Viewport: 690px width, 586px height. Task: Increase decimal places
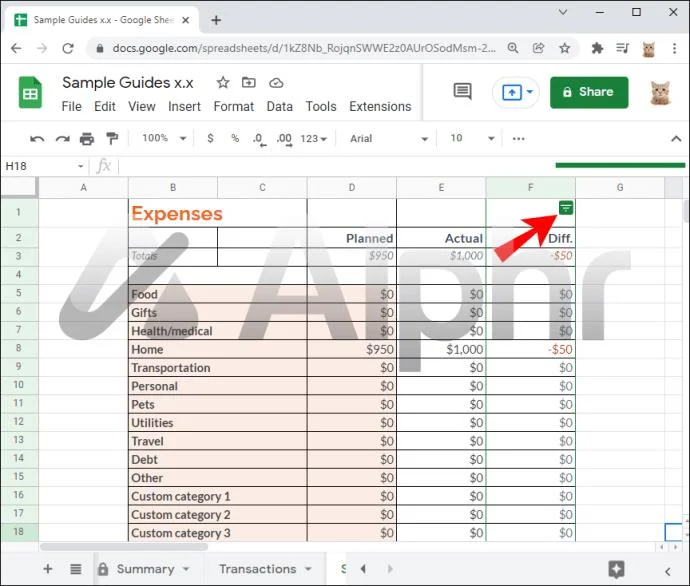284,139
